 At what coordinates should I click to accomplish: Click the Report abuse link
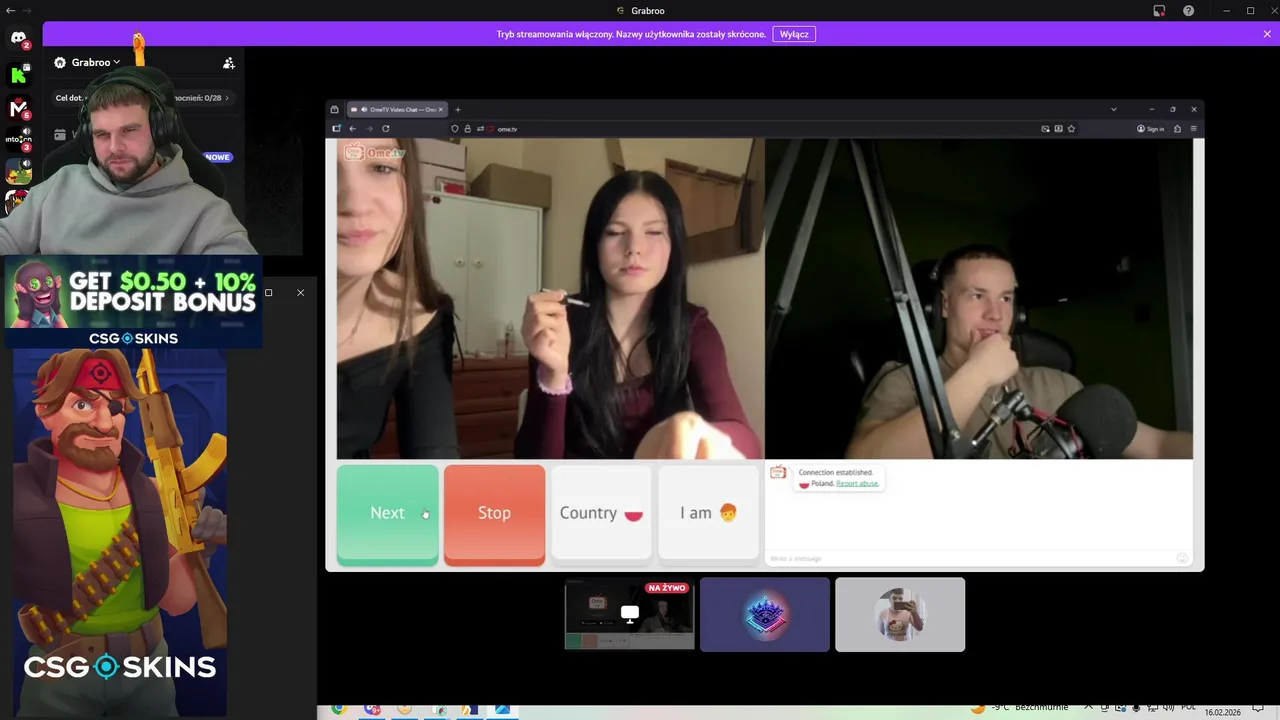click(x=857, y=483)
